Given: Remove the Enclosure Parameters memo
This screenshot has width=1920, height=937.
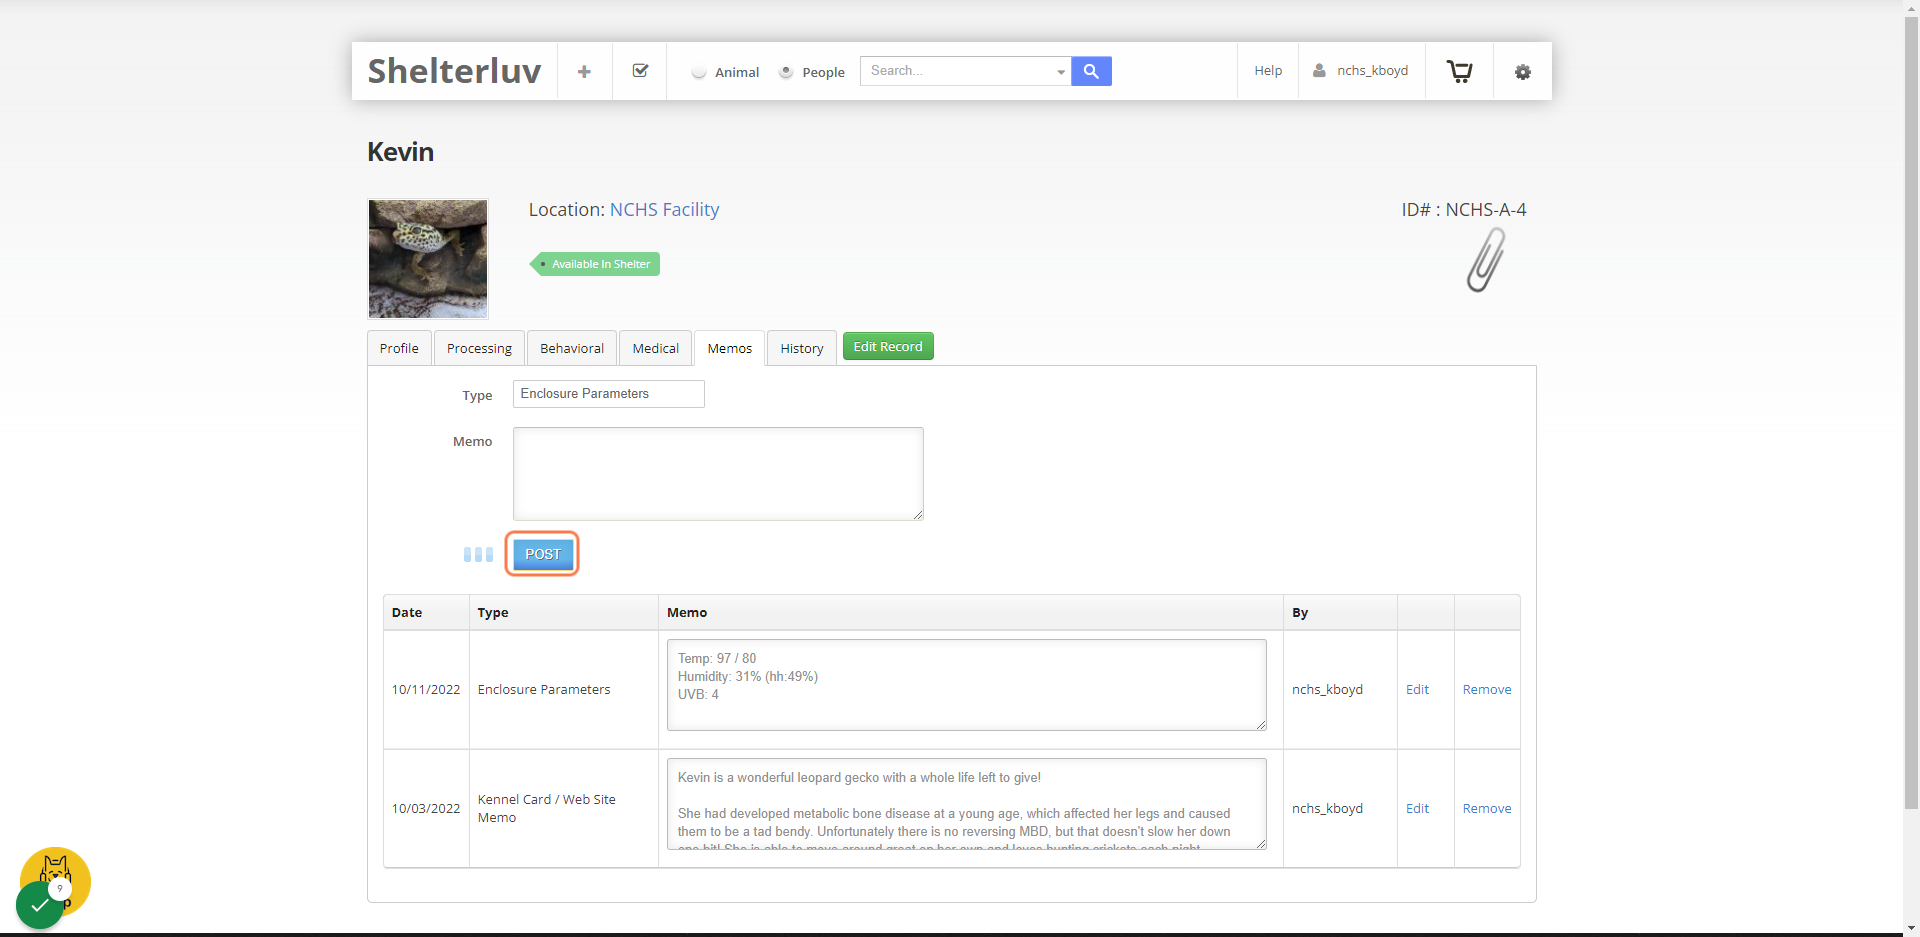Looking at the screenshot, I should (1487, 690).
